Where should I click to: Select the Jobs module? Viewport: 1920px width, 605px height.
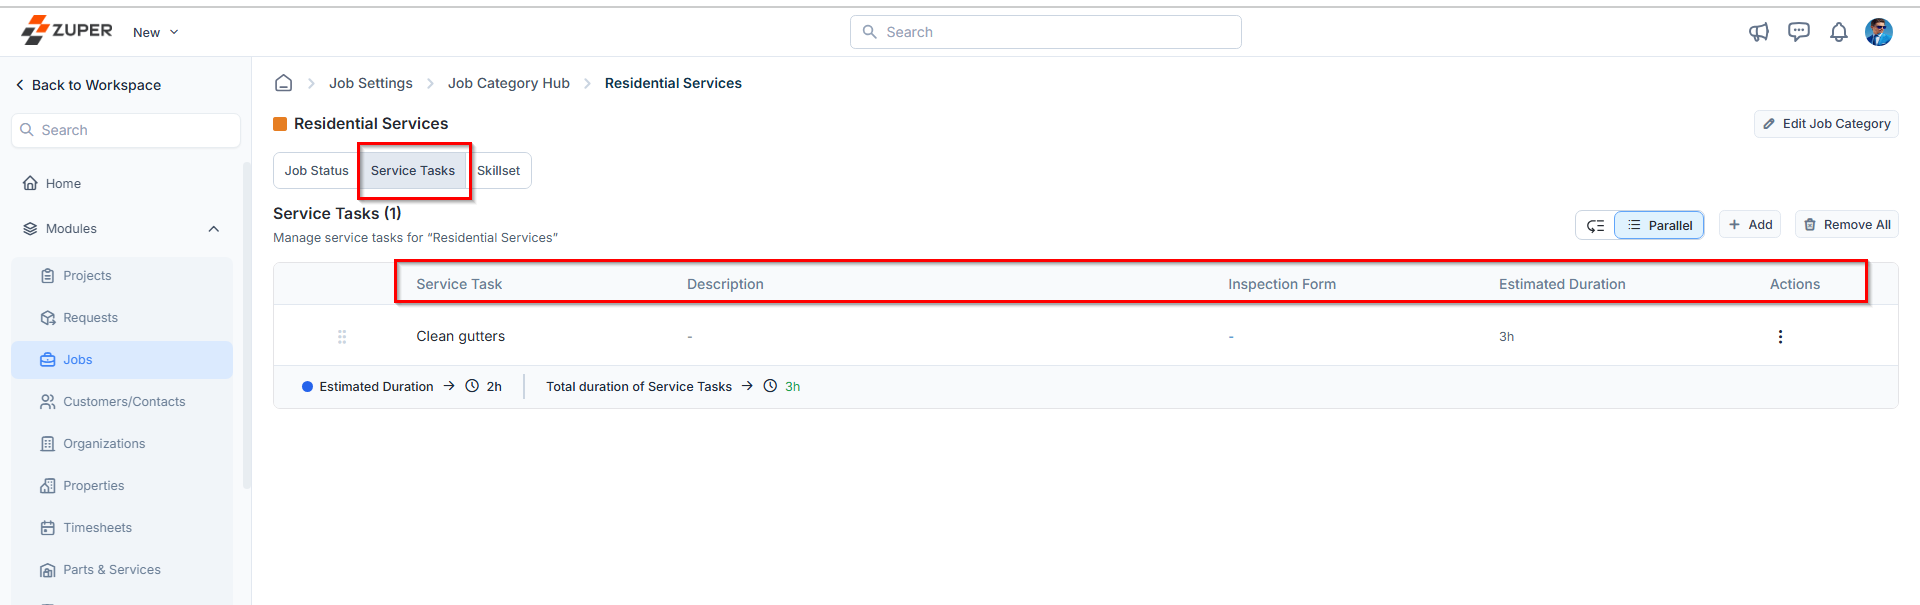122,360
